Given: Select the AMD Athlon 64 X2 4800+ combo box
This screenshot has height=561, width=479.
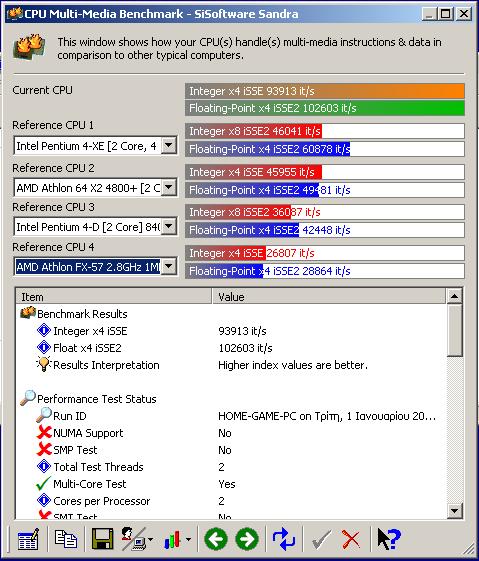Looking at the screenshot, I should [x=95, y=187].
